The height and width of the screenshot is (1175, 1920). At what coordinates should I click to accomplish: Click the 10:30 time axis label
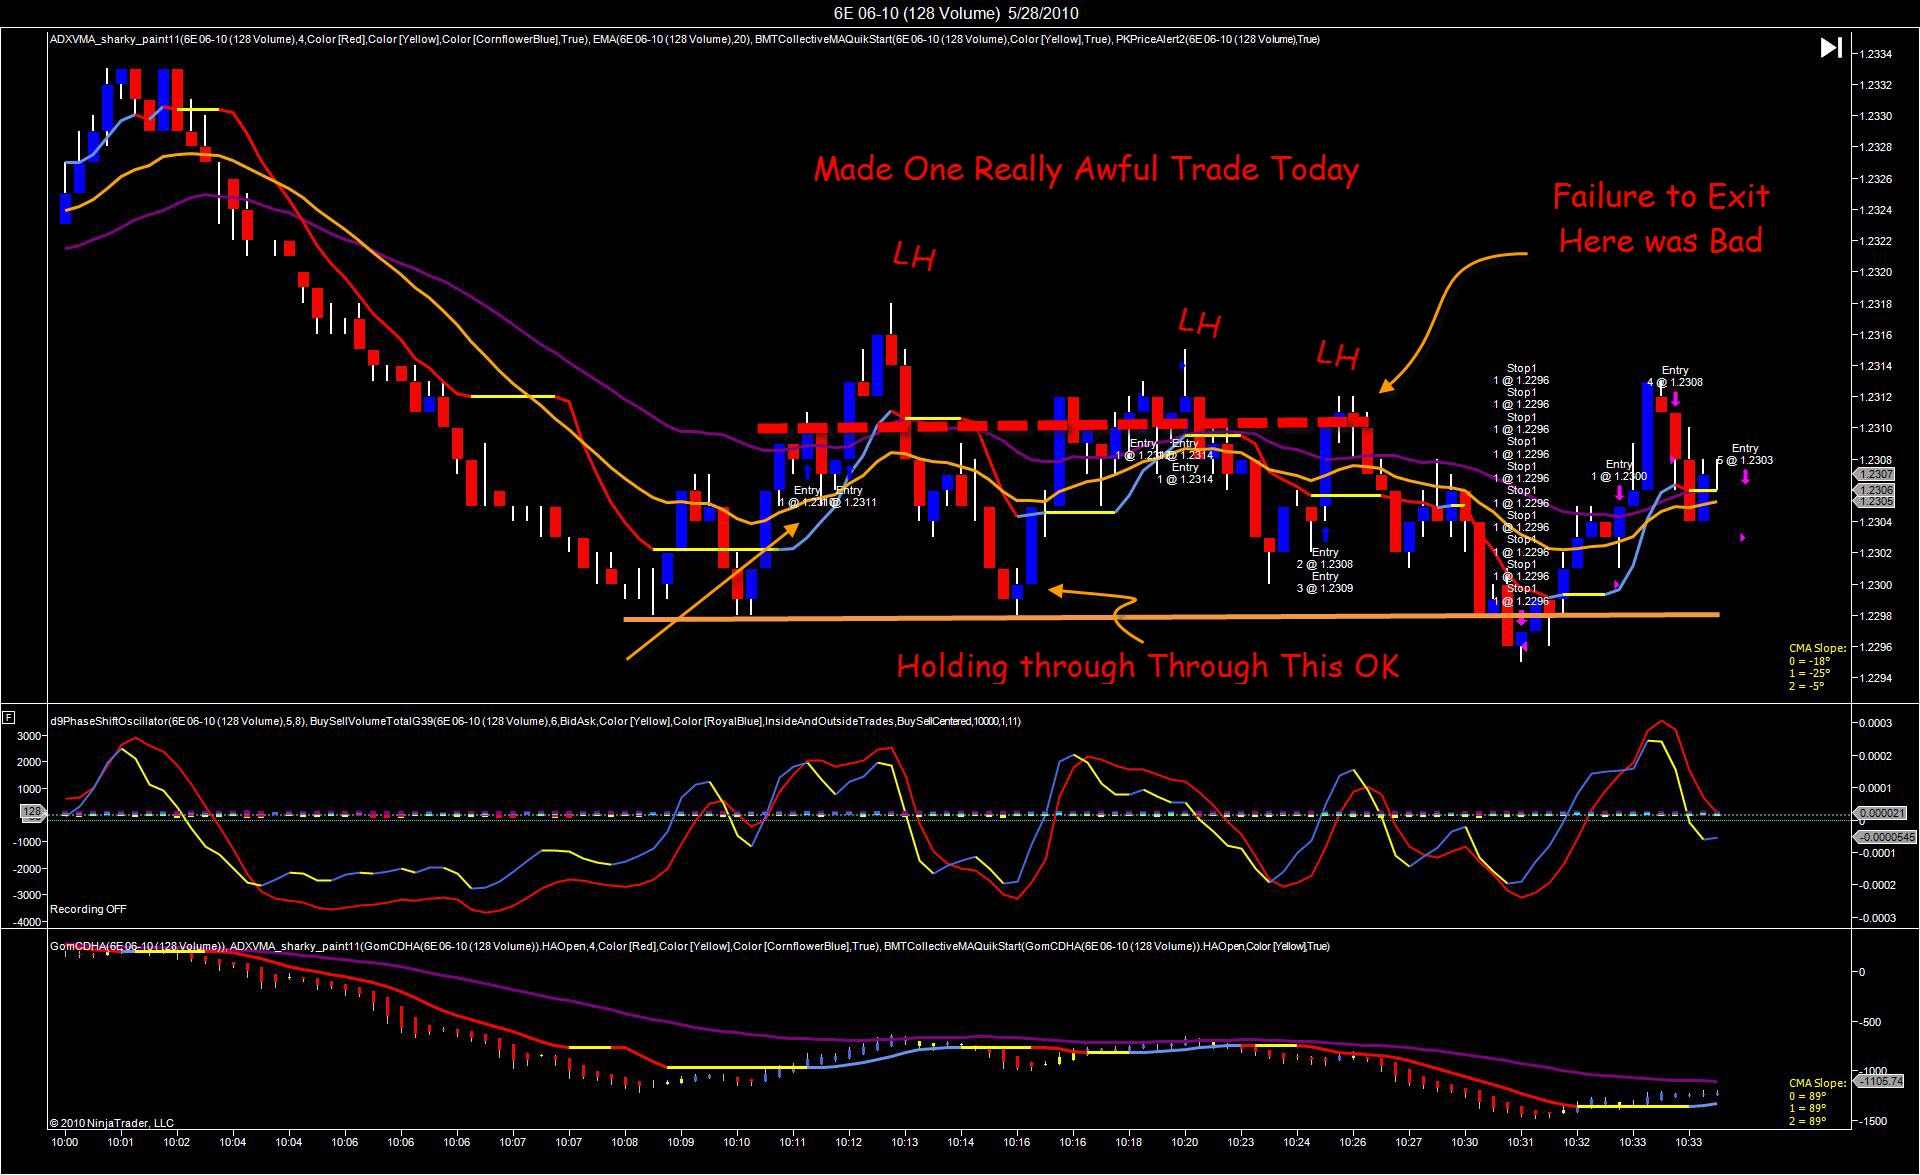1465,1141
